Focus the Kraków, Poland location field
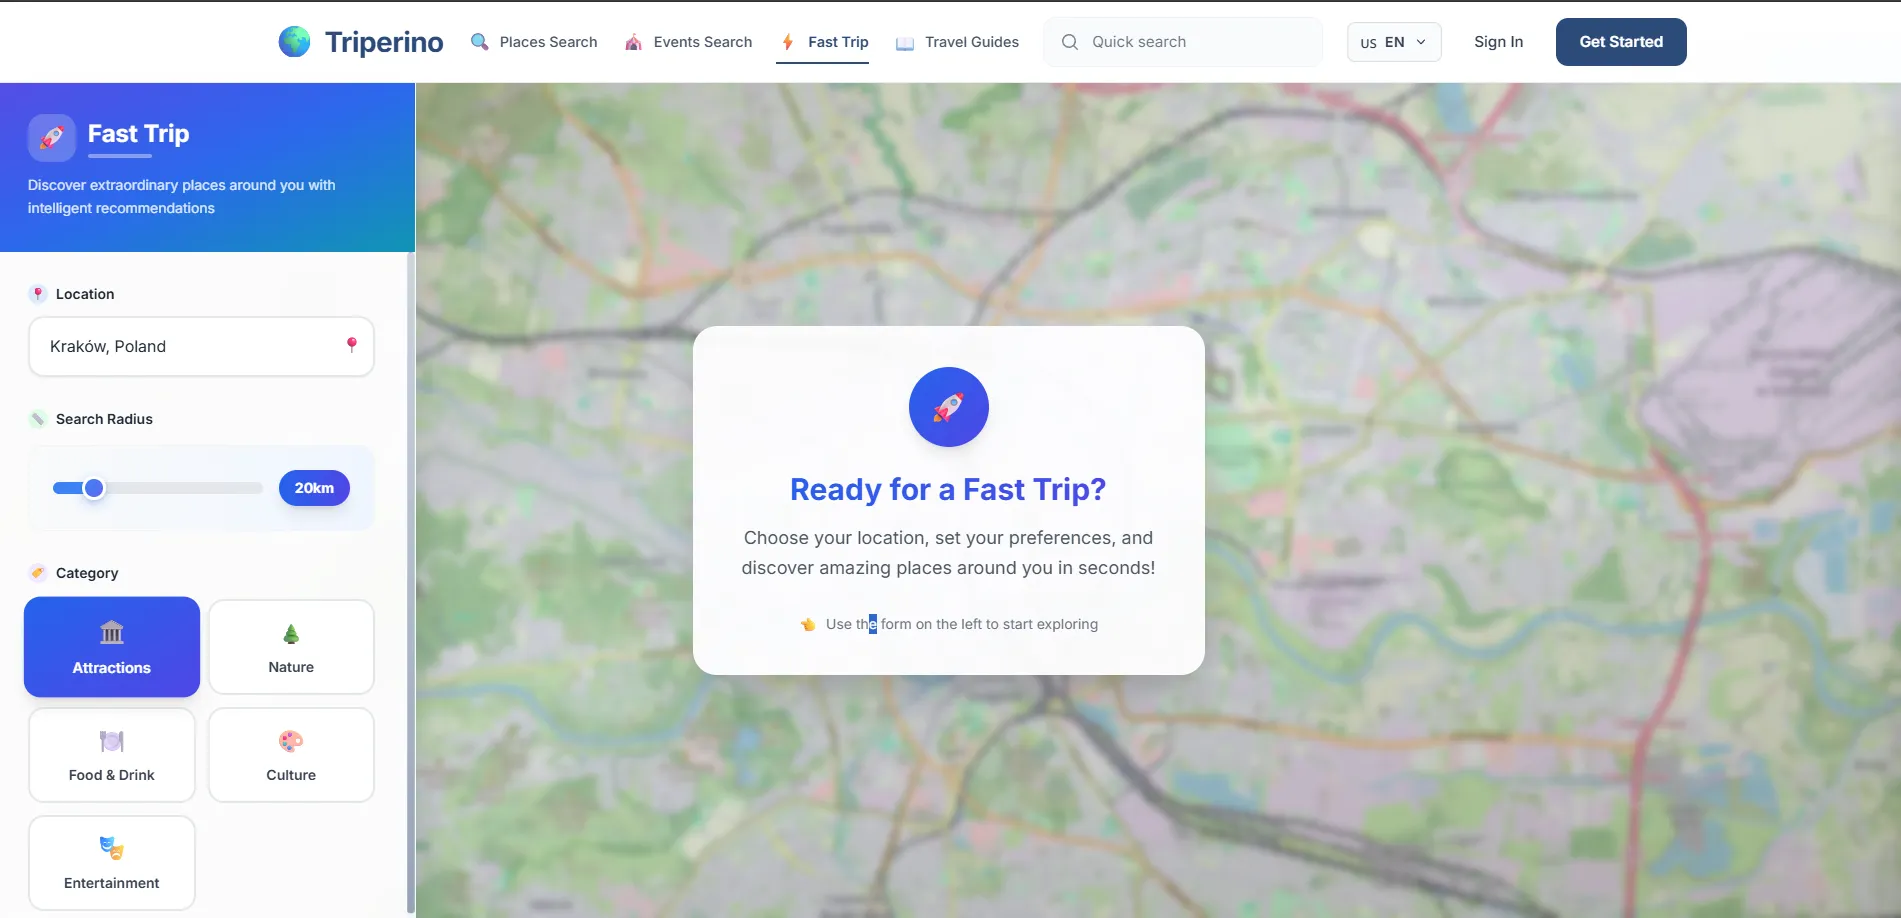Screen dimensions: 1901x918 click(x=201, y=346)
